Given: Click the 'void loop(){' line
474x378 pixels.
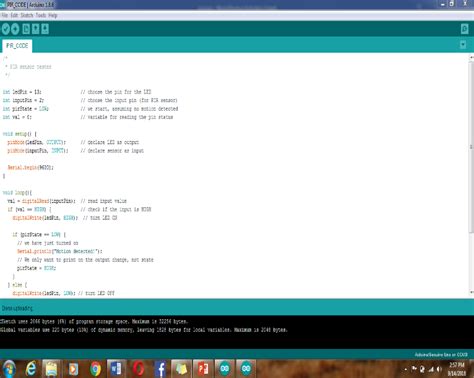Looking at the screenshot, I should [x=17, y=193].
